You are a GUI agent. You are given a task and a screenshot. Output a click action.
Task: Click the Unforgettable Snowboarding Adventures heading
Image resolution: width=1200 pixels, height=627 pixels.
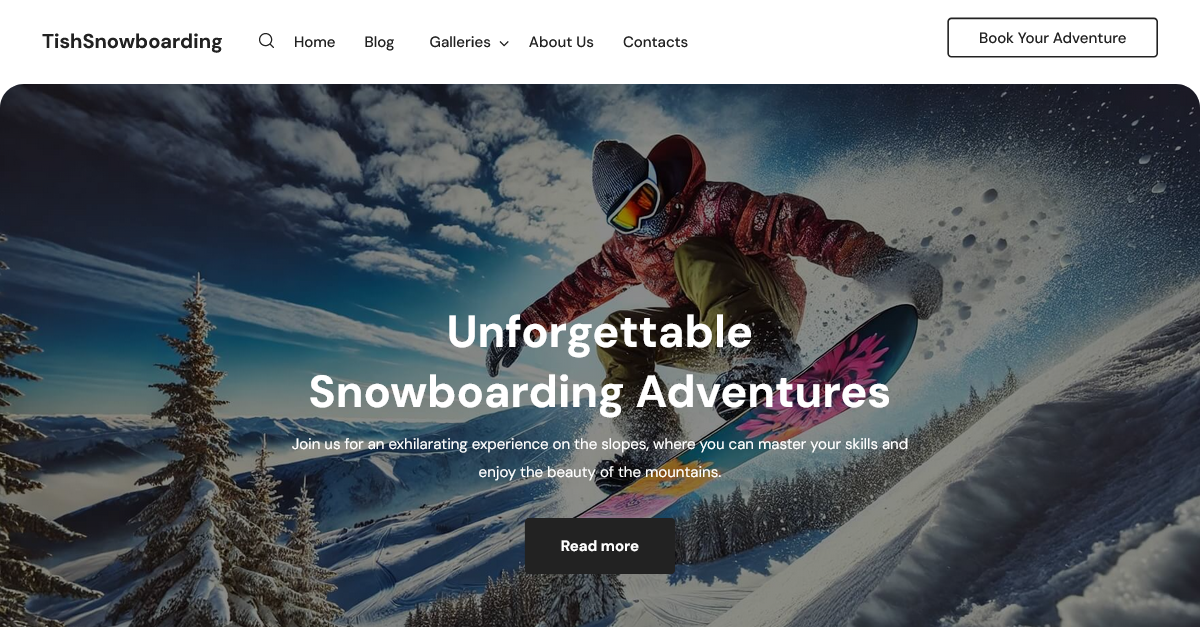pos(600,361)
